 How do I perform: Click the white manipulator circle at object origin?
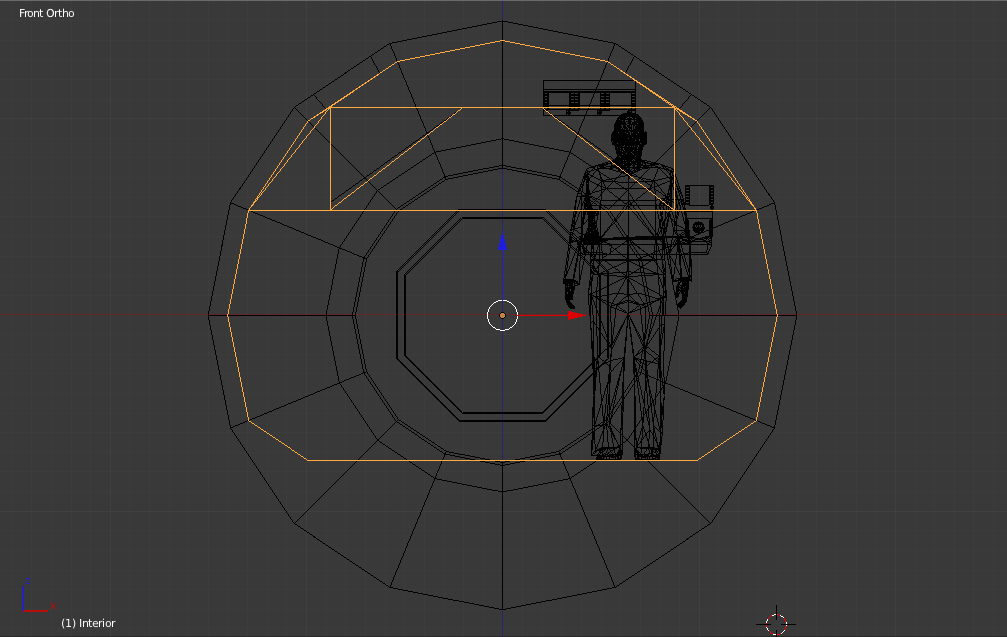(x=502, y=315)
